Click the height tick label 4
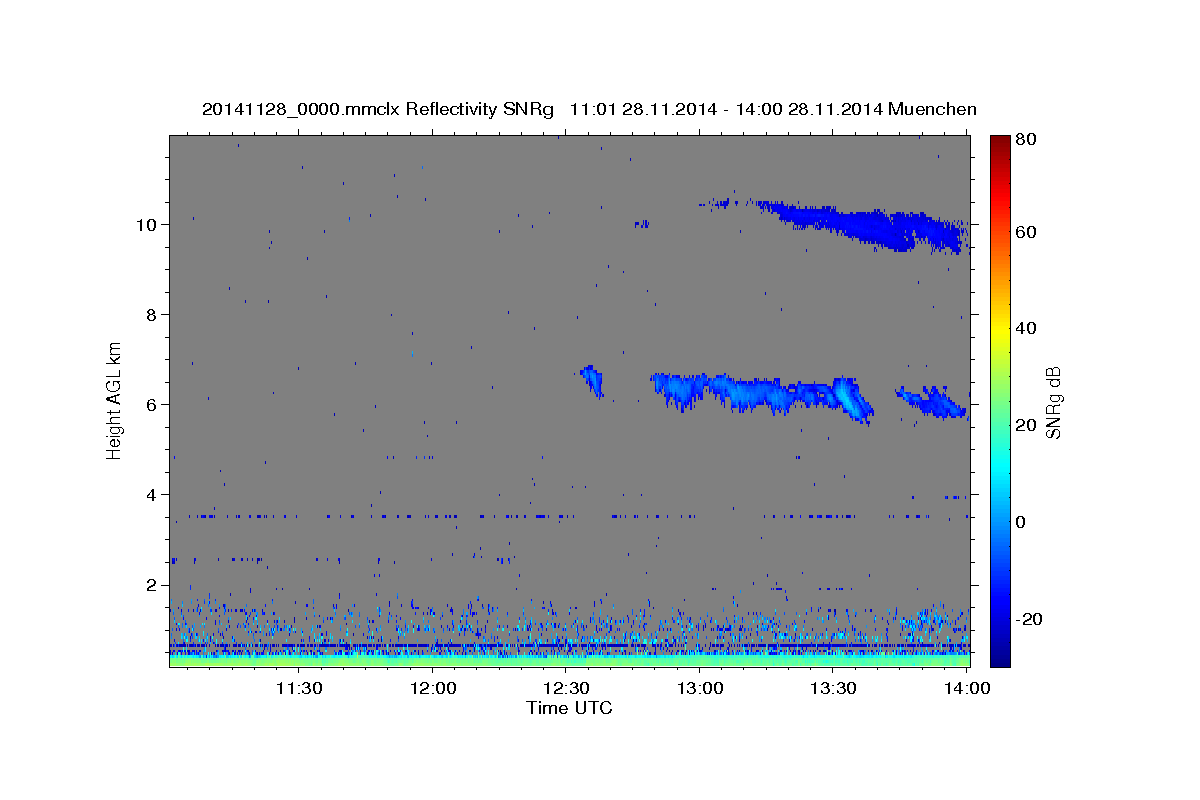Image resolution: width=1200 pixels, height=800 pixels. (154, 494)
